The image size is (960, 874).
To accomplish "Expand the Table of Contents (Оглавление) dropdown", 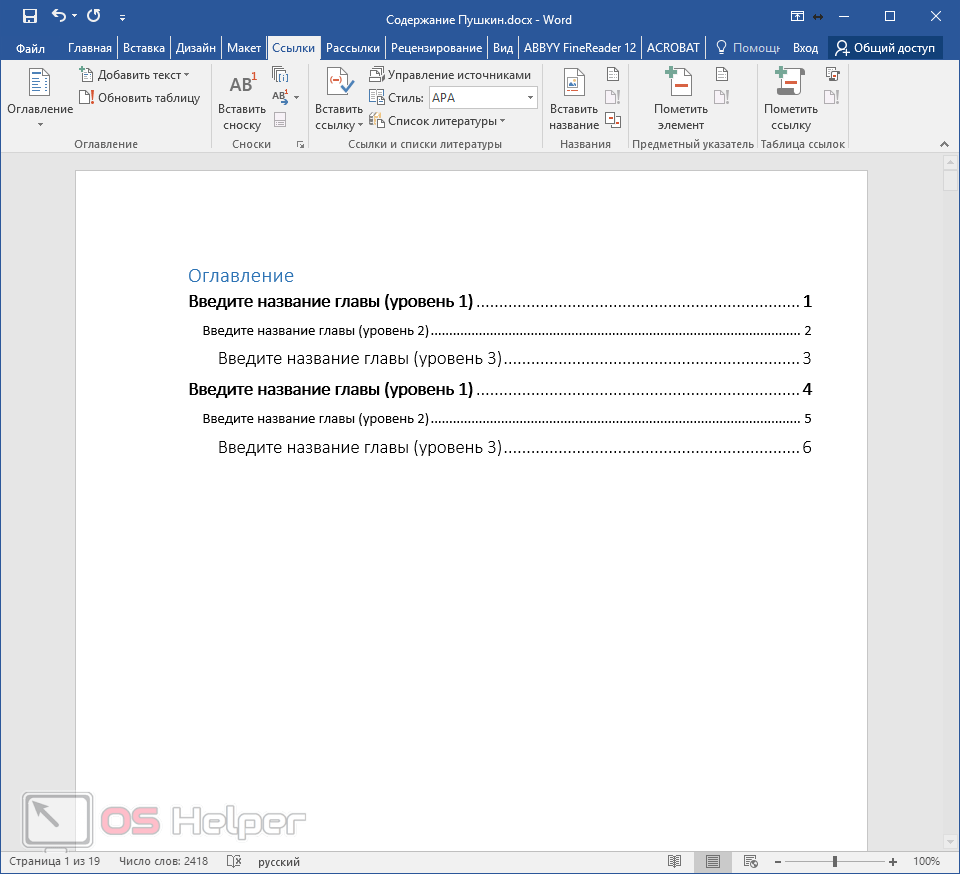I will click(40, 124).
